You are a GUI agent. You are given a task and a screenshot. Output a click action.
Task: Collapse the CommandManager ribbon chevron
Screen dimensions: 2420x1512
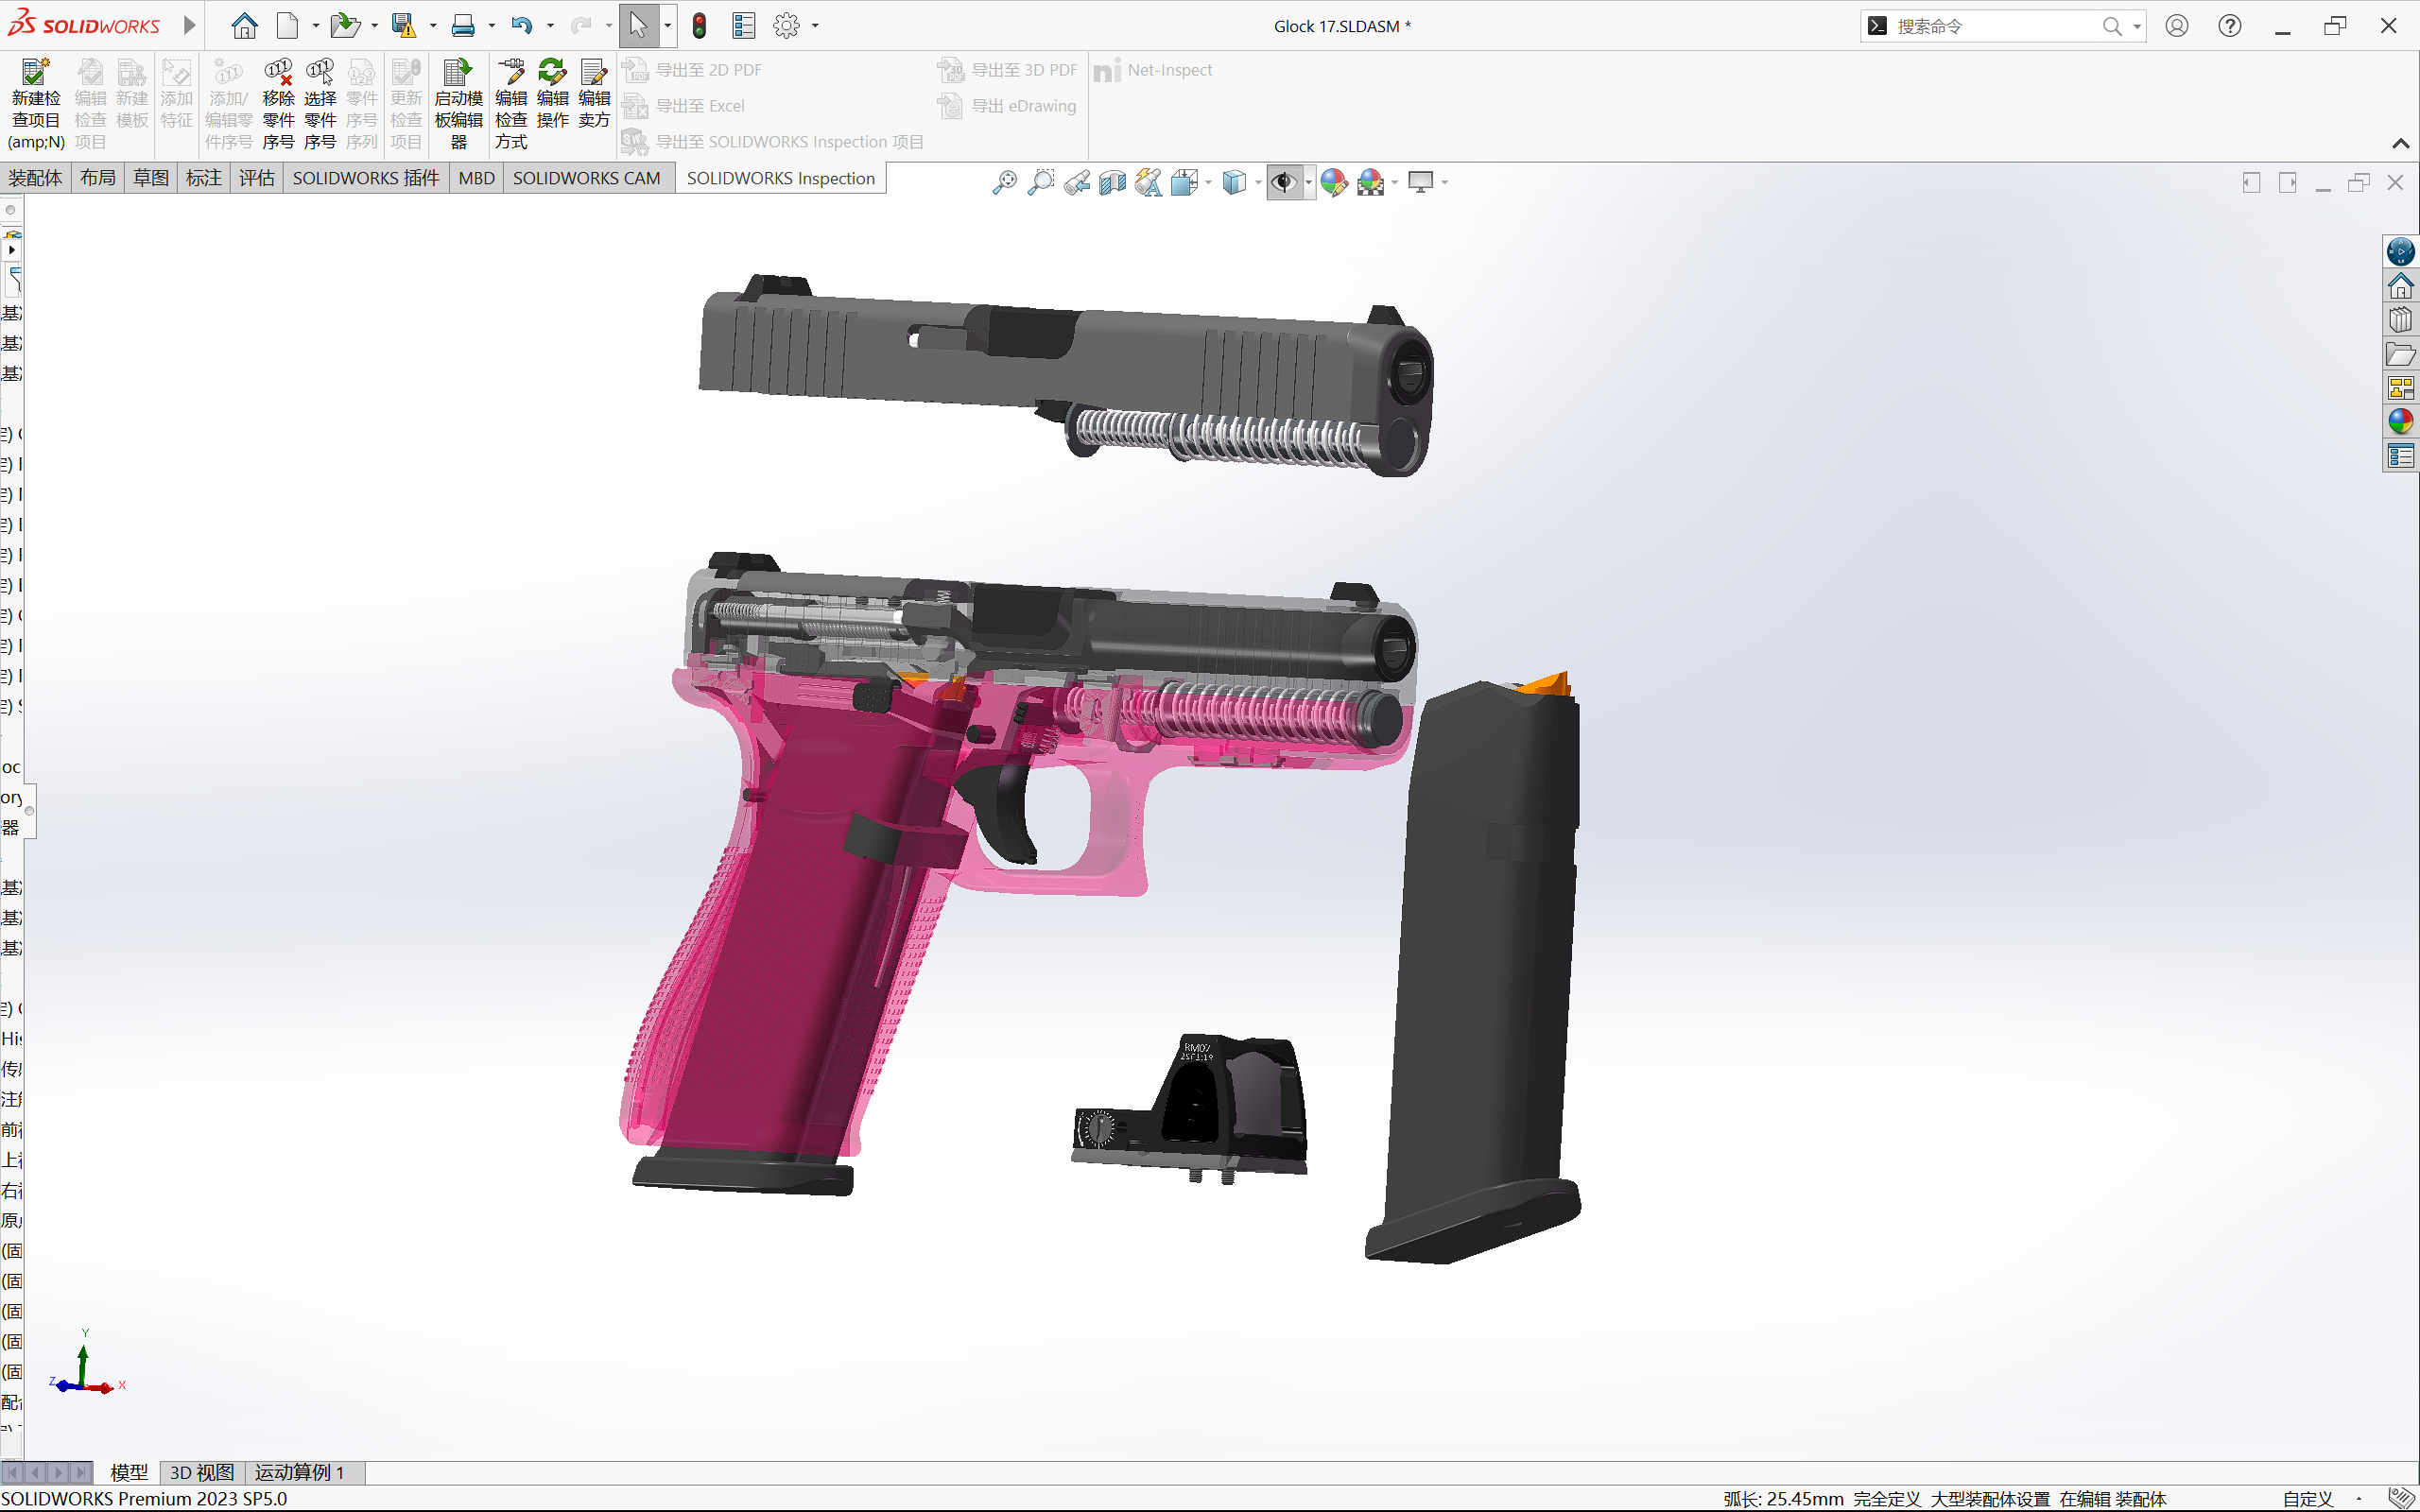(2400, 144)
